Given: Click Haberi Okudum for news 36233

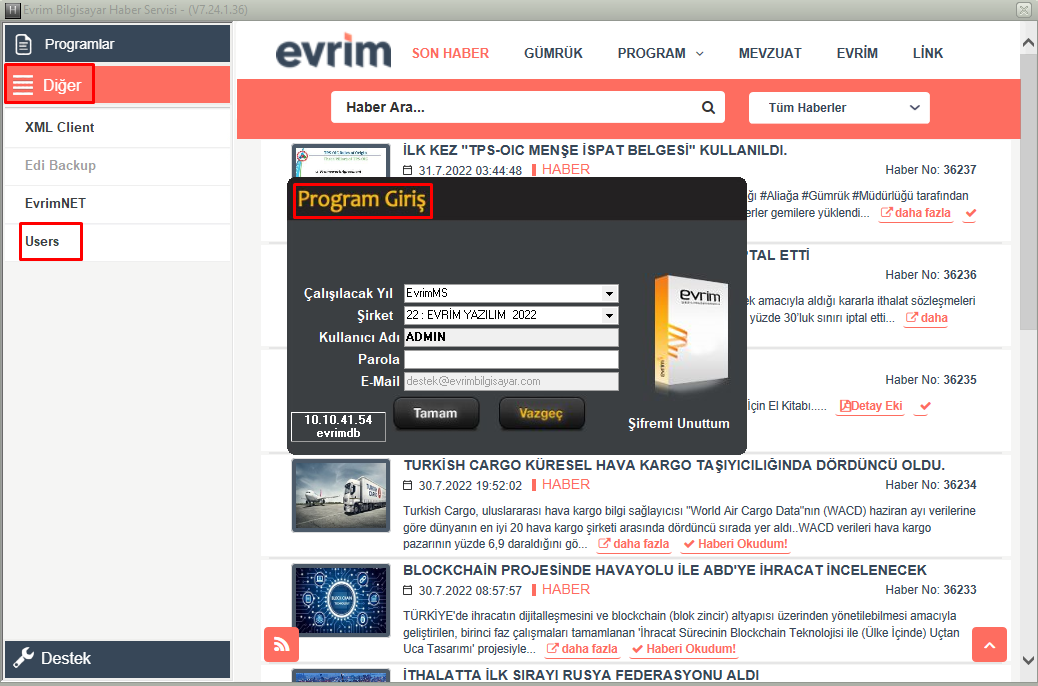Looking at the screenshot, I should pos(684,649).
